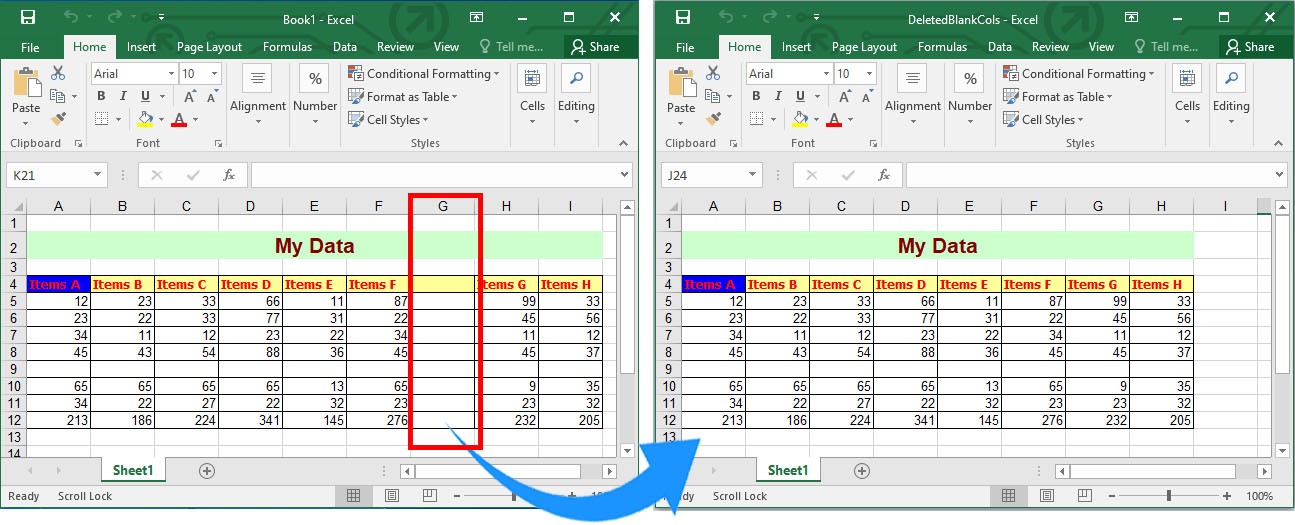Open Formulas tab in Book1 window
Image resolution: width=1295 pixels, height=525 pixels.
click(287, 47)
